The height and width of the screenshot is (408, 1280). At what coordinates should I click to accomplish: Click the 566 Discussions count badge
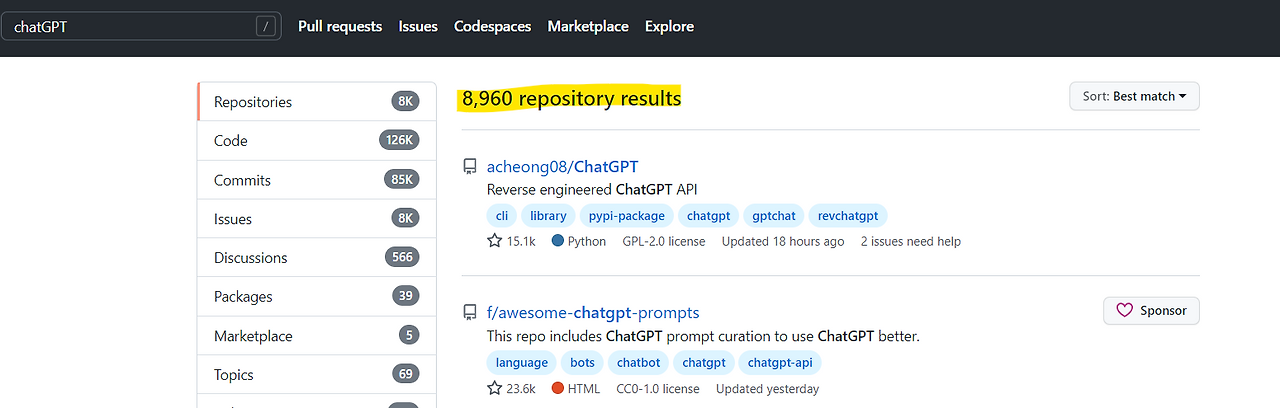pyautogui.click(x=402, y=258)
